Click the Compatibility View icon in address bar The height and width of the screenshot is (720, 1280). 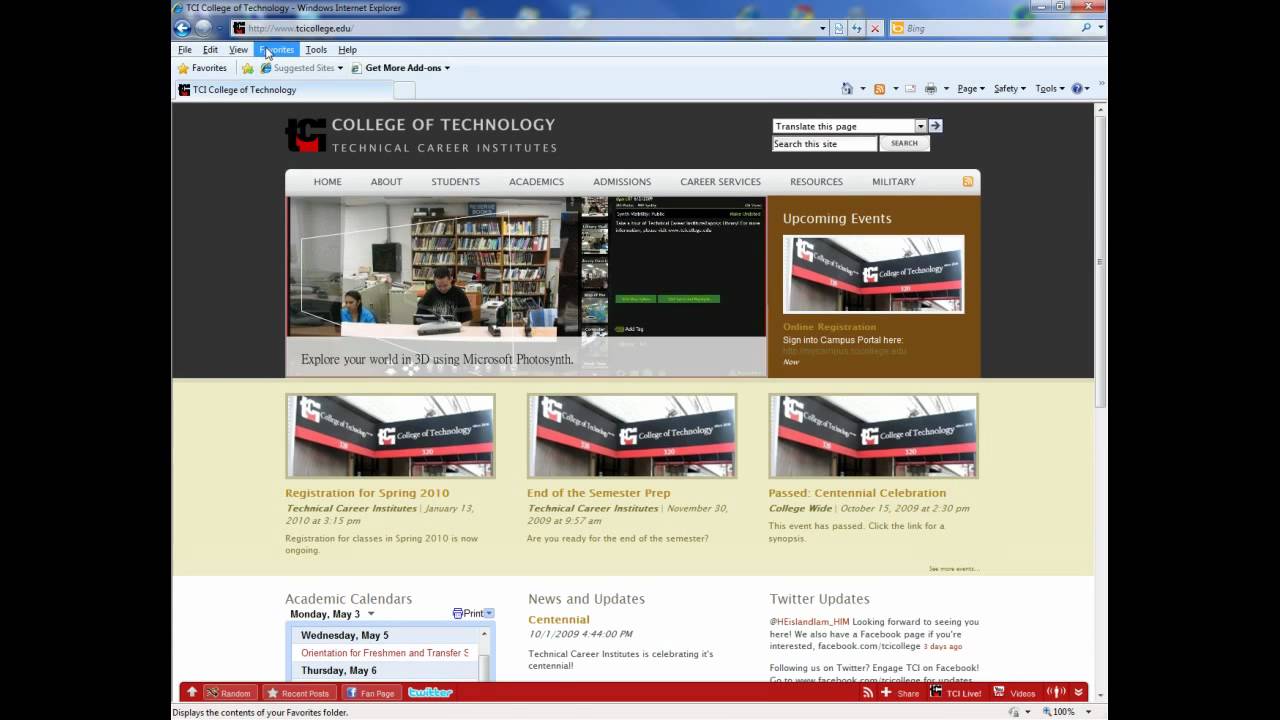838,28
